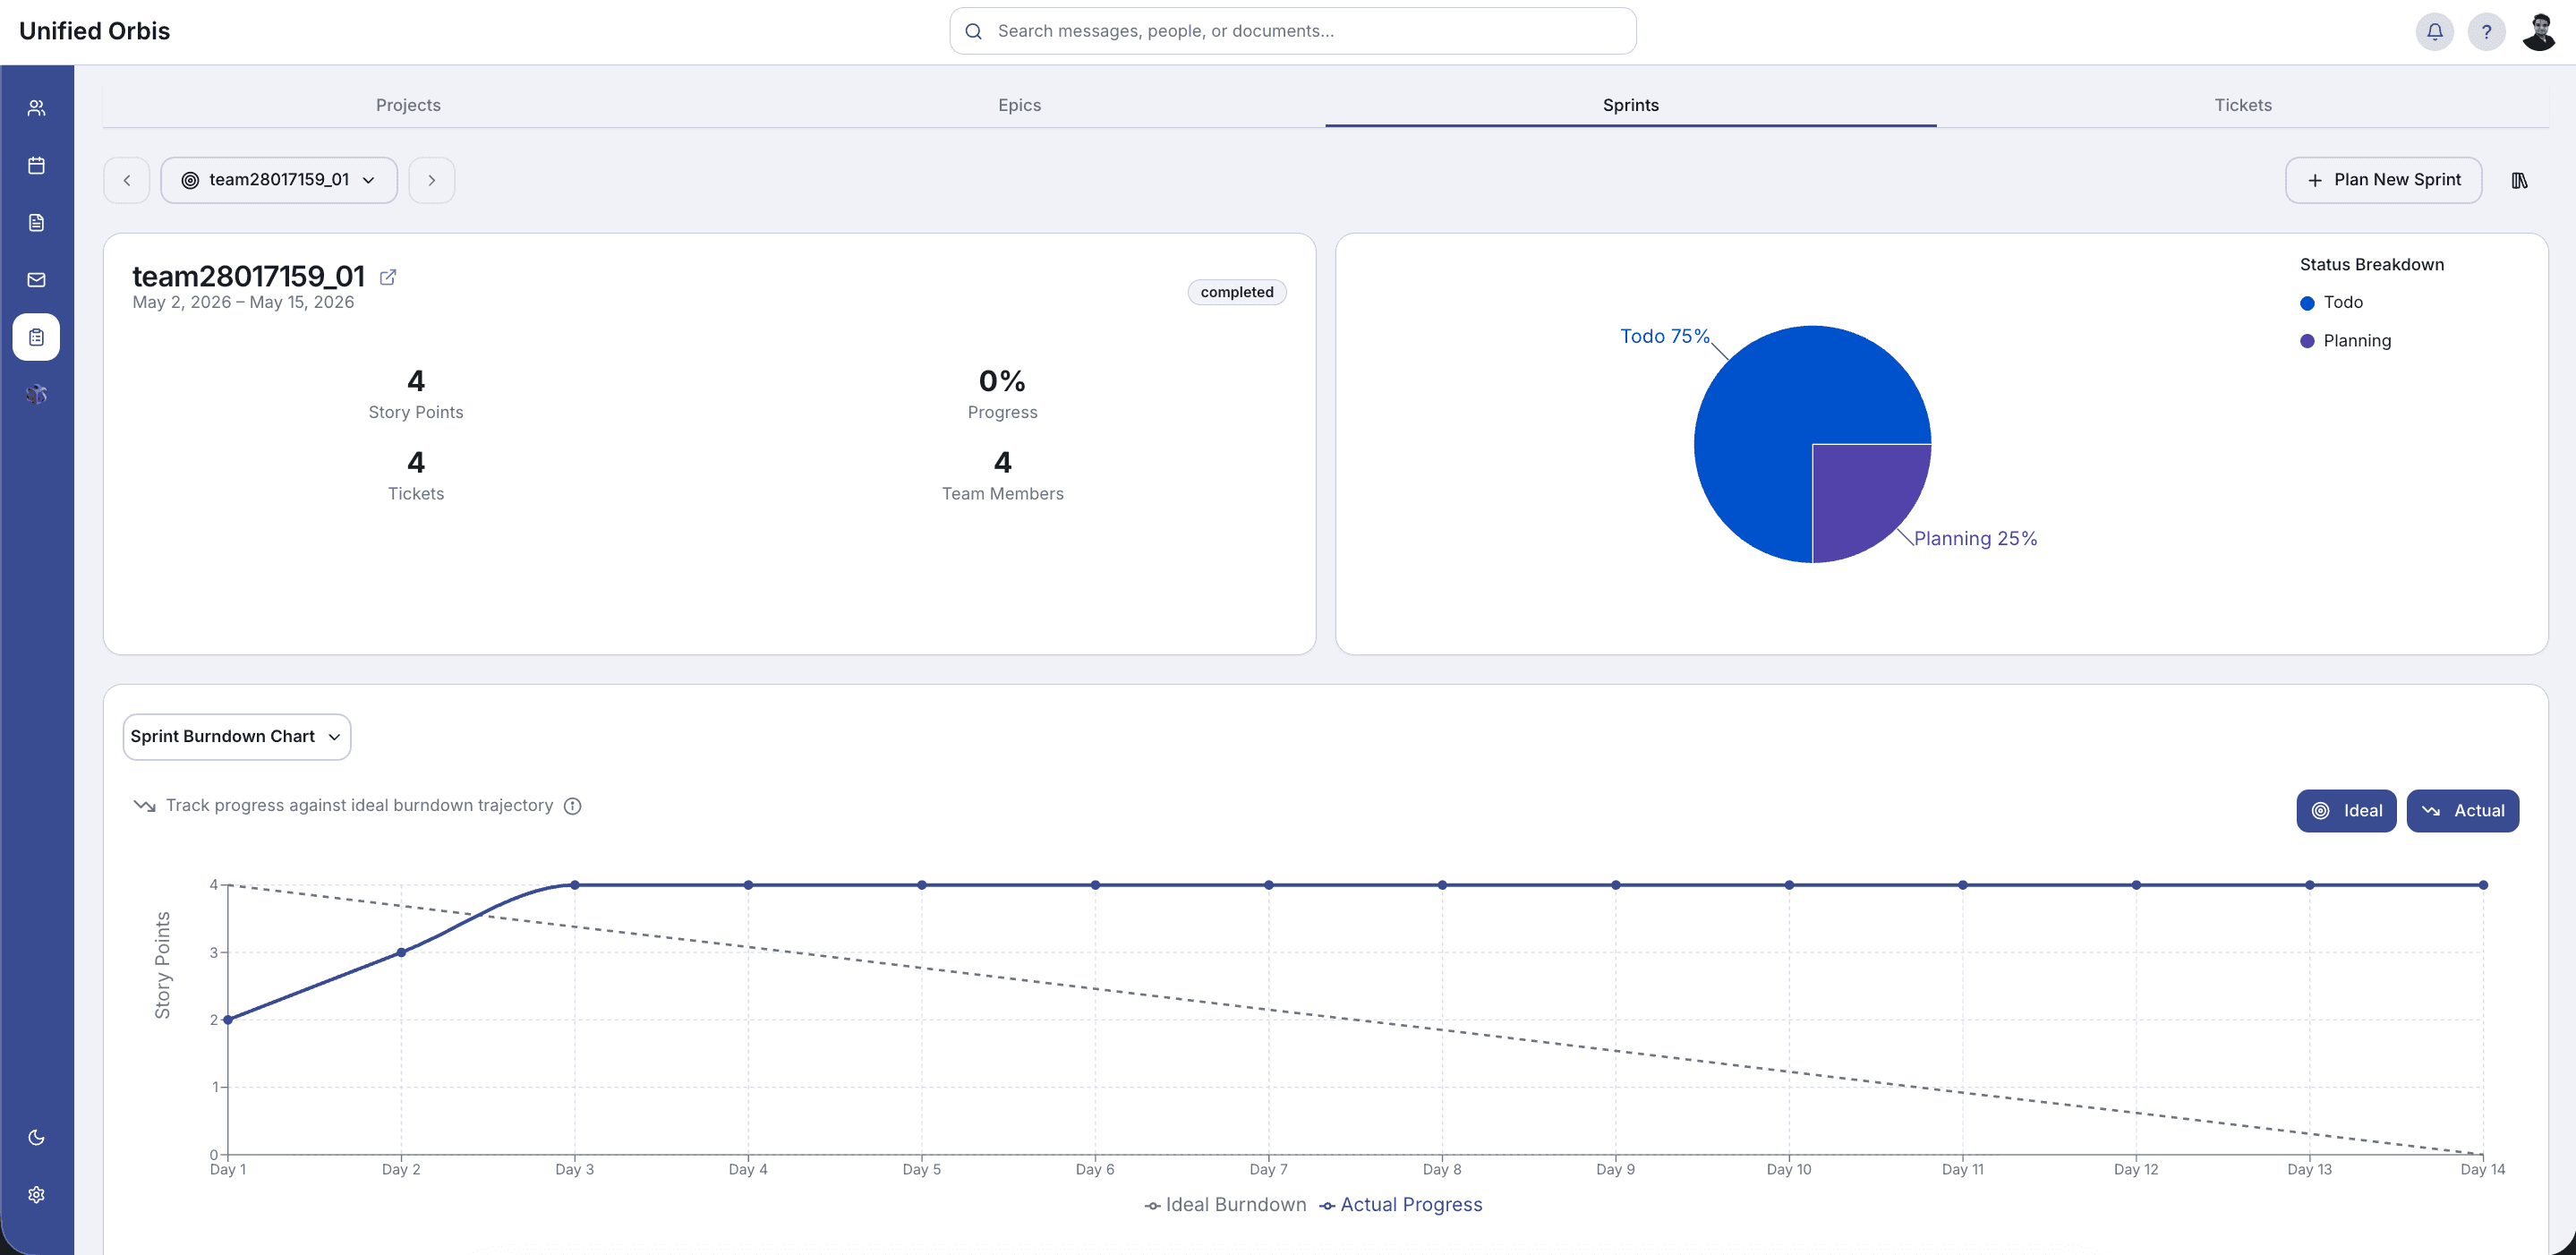The width and height of the screenshot is (2576, 1255).
Task: Toggle Todo in Status Breakdown legend
Action: click(2331, 303)
